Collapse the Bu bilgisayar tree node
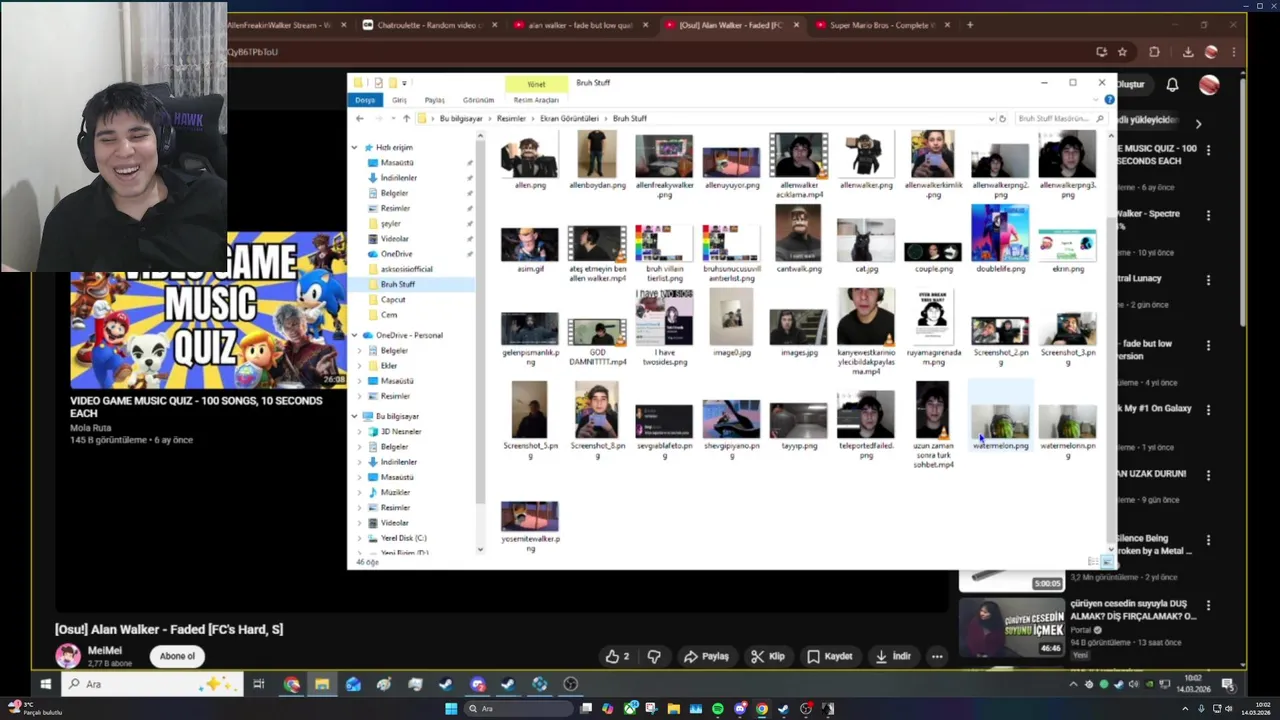Image resolution: width=1280 pixels, height=720 pixels. [x=354, y=416]
